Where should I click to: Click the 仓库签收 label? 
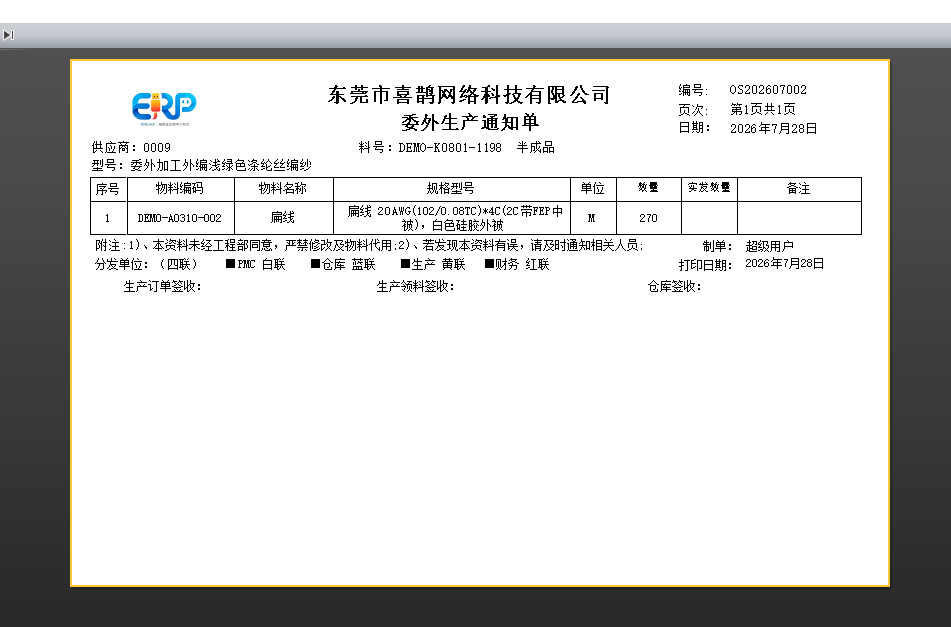(674, 286)
